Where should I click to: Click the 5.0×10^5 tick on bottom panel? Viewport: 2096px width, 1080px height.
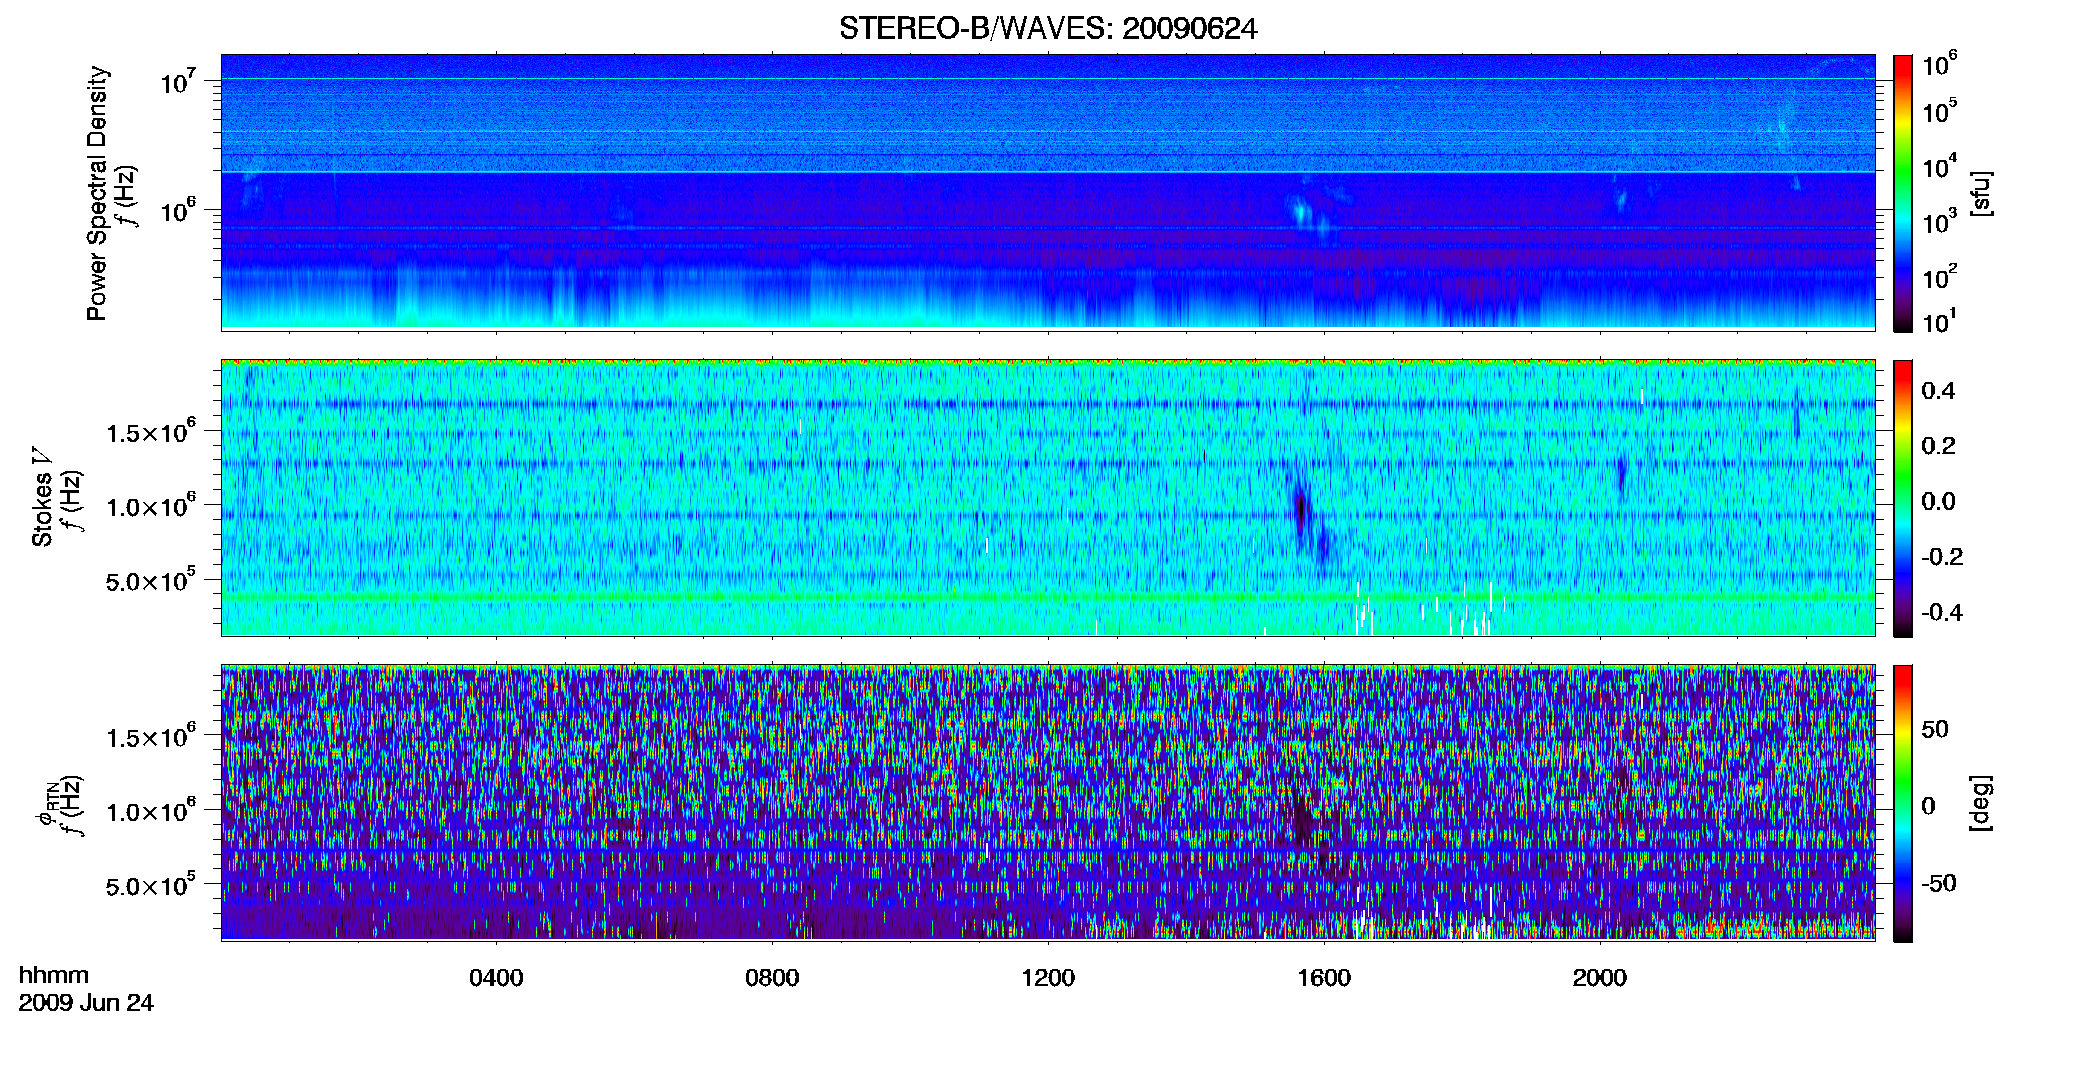[x=151, y=885]
